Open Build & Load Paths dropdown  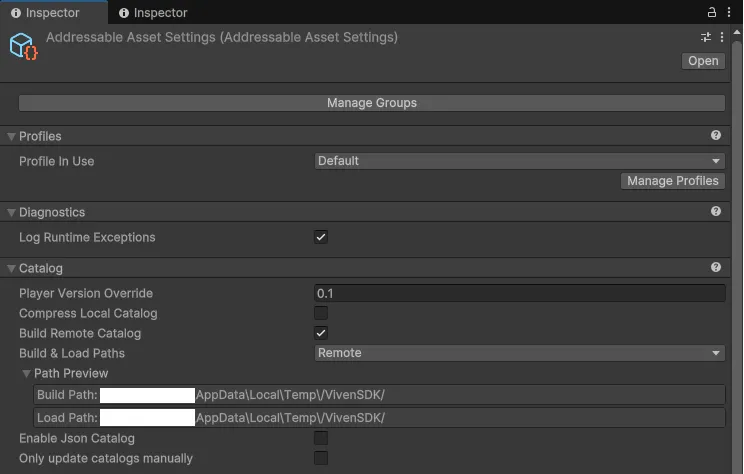pos(519,353)
